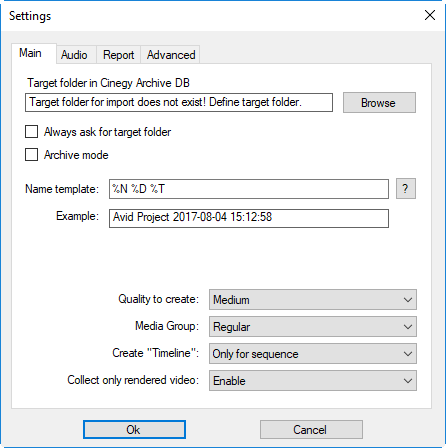This screenshot has width=446, height=448.
Task: Confirm settings with the Ok button
Action: click(x=134, y=429)
